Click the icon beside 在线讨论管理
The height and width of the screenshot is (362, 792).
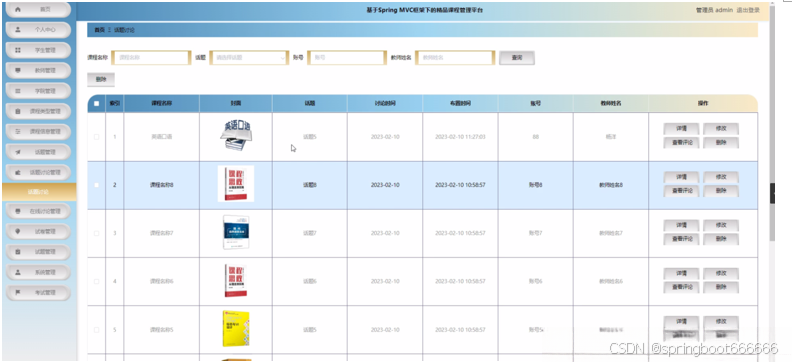point(18,211)
